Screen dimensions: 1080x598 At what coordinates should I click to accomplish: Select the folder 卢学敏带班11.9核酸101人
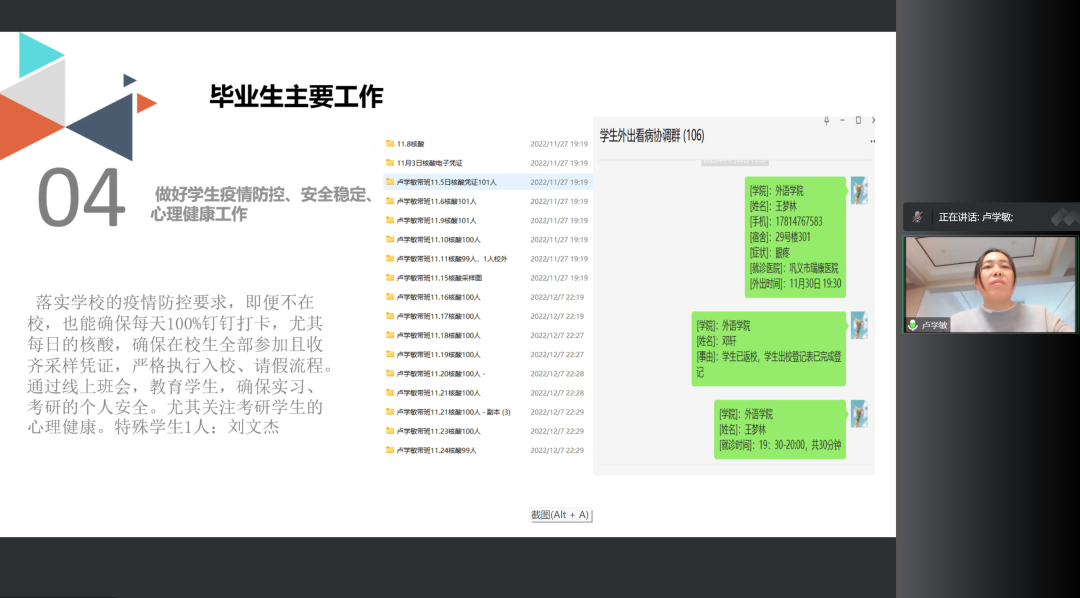coord(436,220)
